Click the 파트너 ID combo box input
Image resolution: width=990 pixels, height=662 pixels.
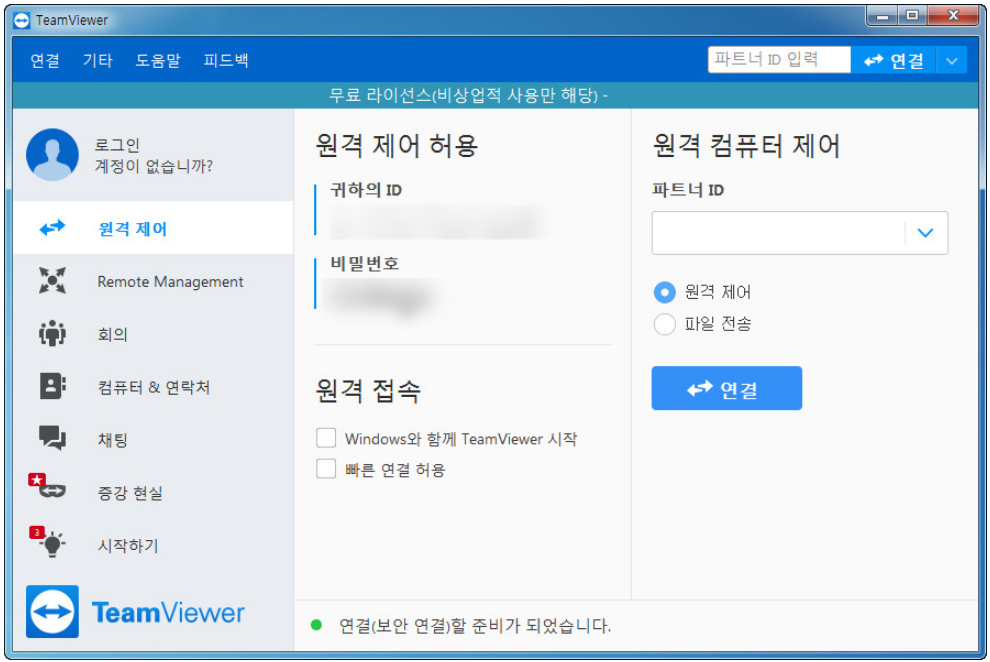(x=778, y=233)
